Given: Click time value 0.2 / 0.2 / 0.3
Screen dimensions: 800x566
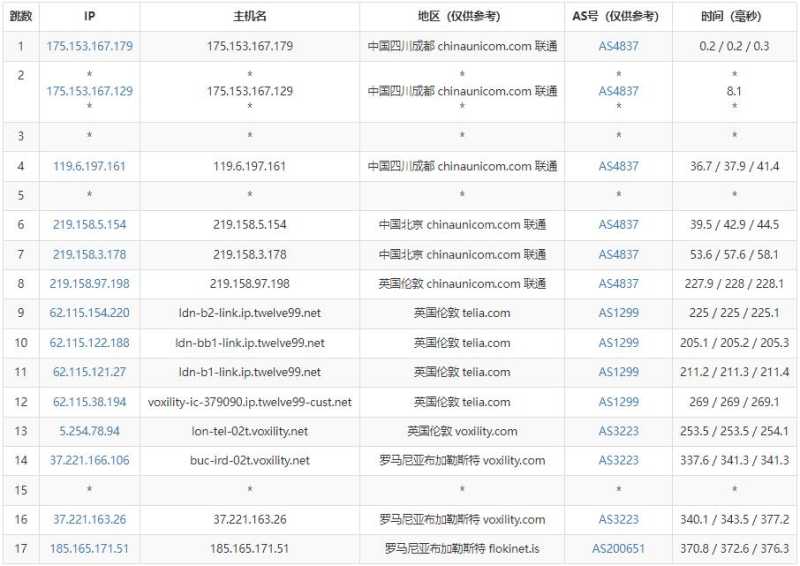Looking at the screenshot, I should coord(734,46).
